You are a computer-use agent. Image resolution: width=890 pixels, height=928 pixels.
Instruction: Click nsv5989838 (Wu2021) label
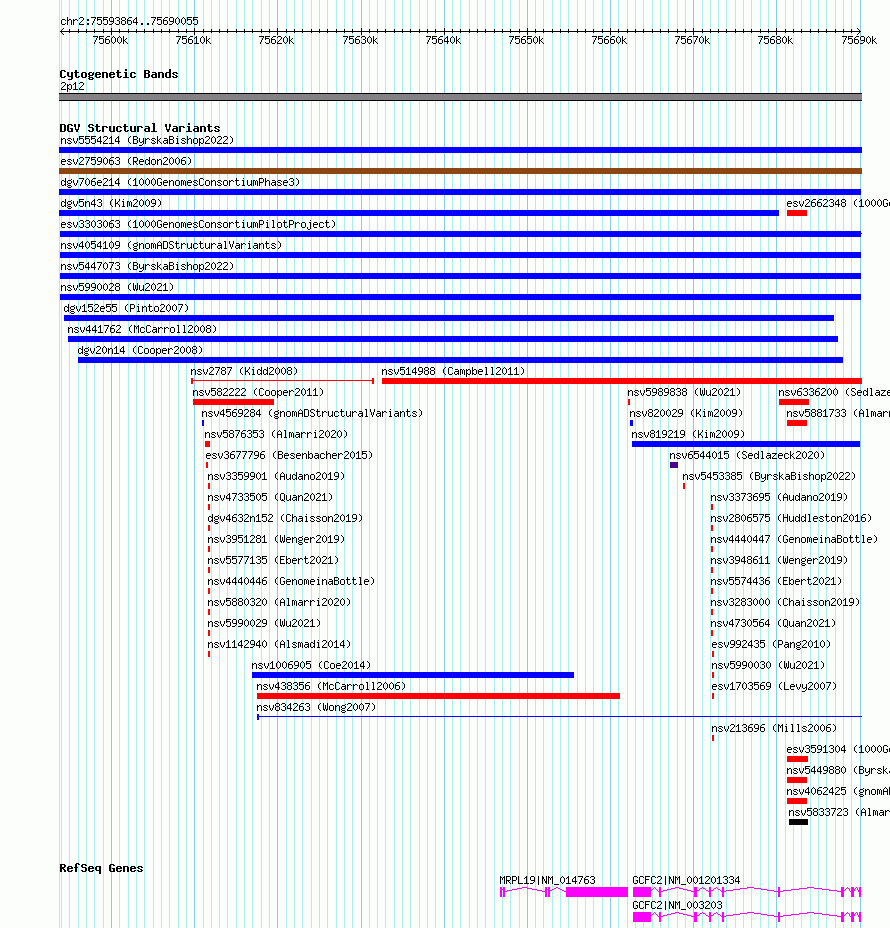click(684, 392)
